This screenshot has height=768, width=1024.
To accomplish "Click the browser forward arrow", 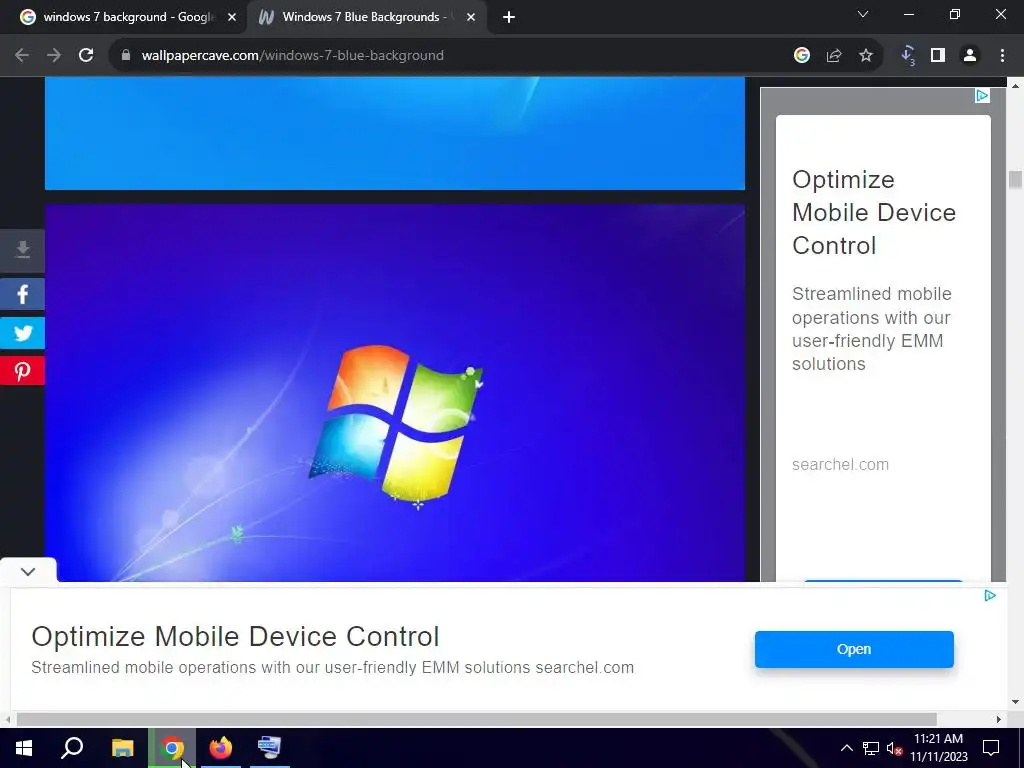I will tap(54, 56).
